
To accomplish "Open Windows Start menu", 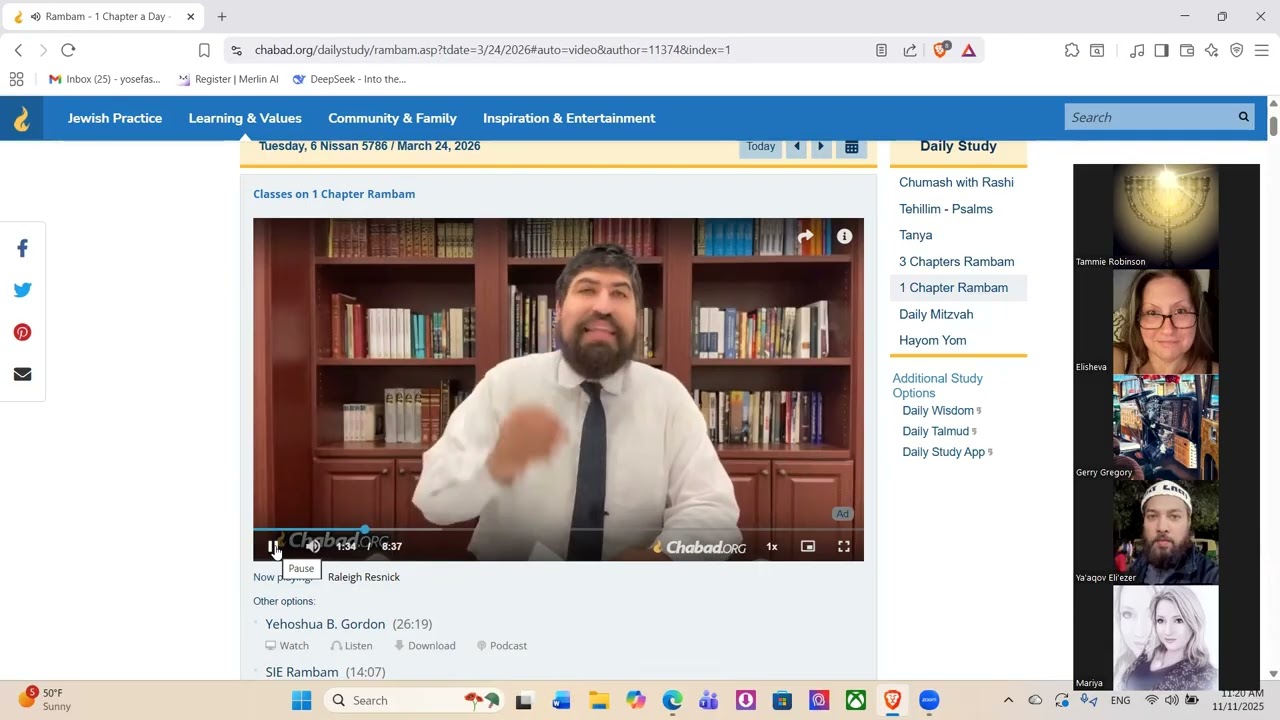I will click(301, 700).
